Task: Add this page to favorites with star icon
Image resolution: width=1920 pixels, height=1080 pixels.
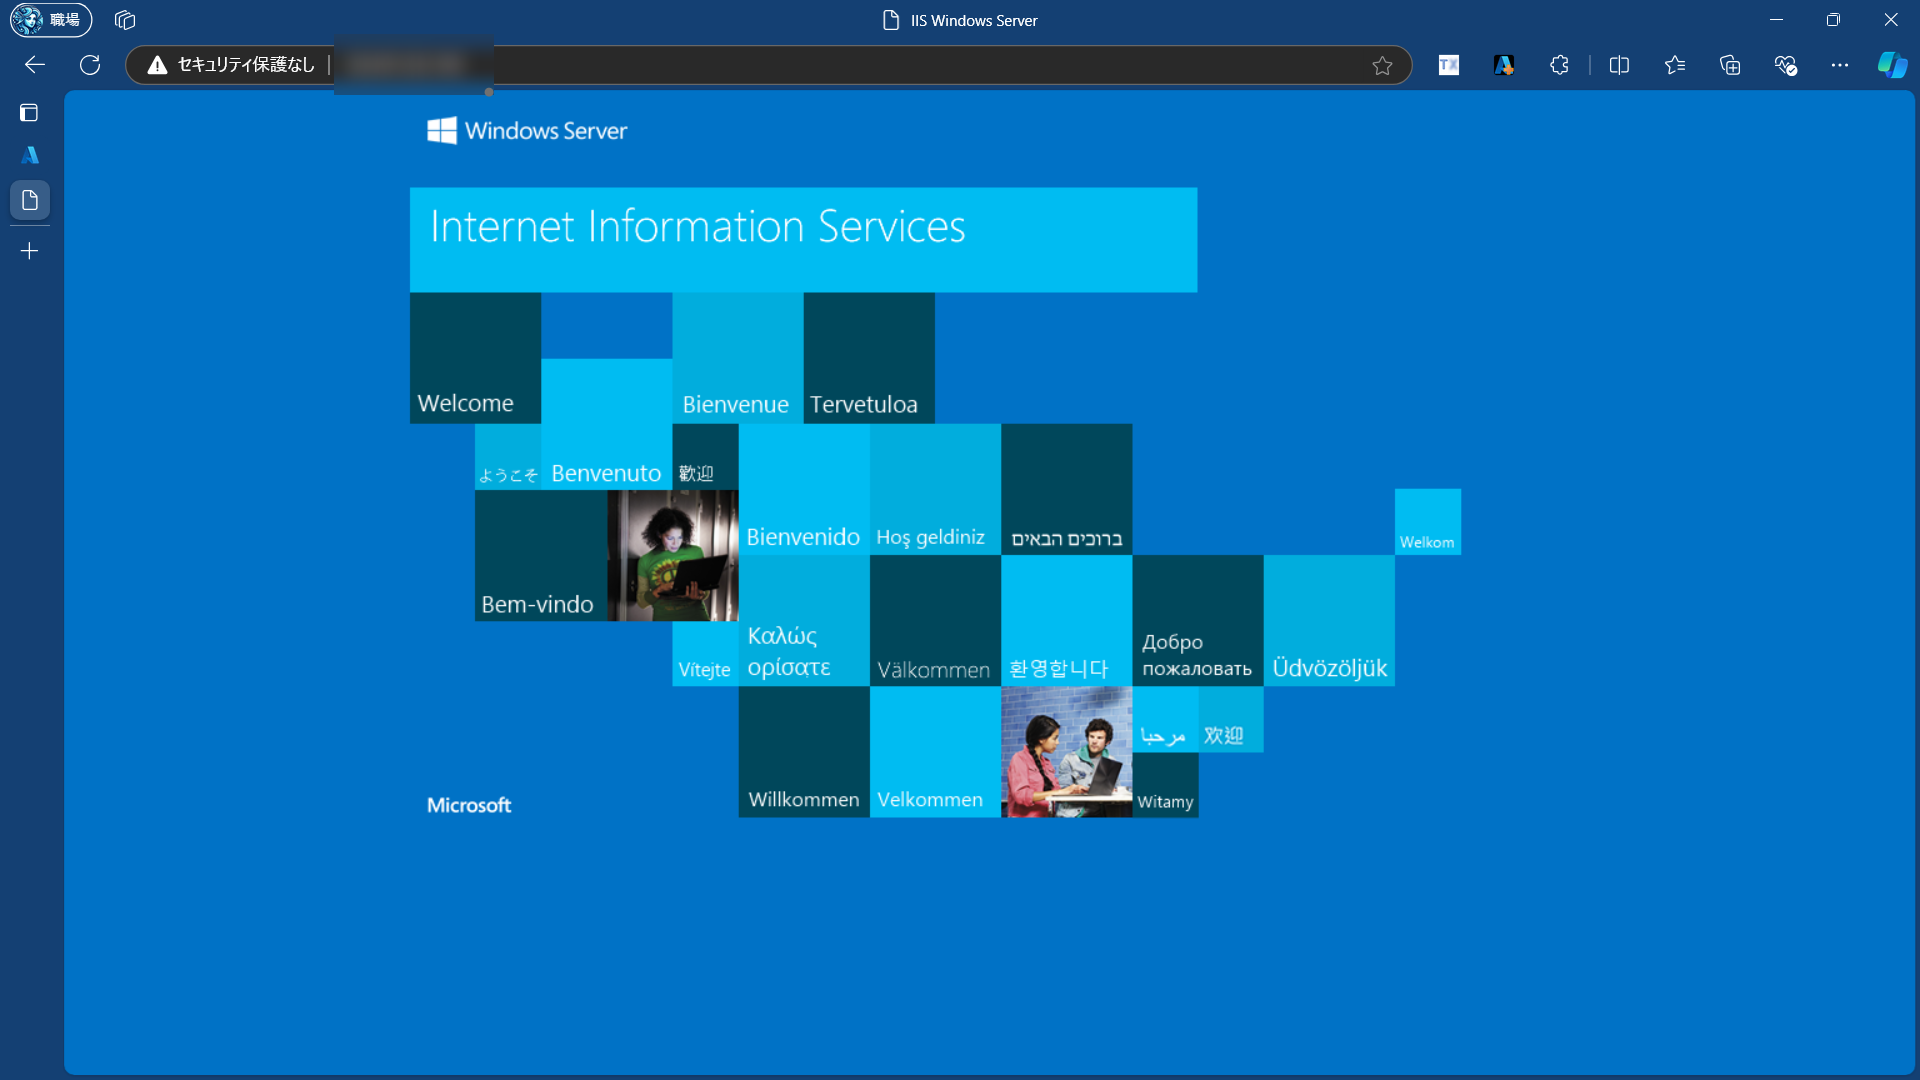Action: (x=1382, y=66)
